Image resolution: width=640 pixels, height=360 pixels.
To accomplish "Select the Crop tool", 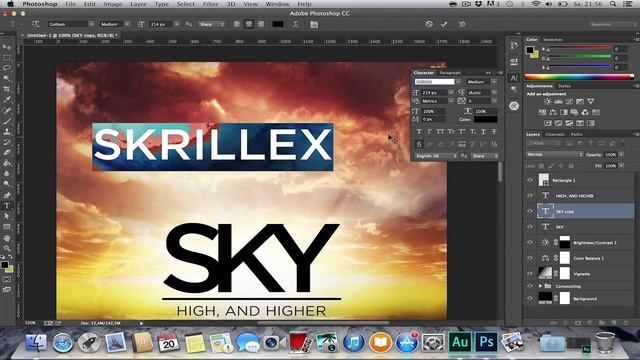I will tap(7, 89).
